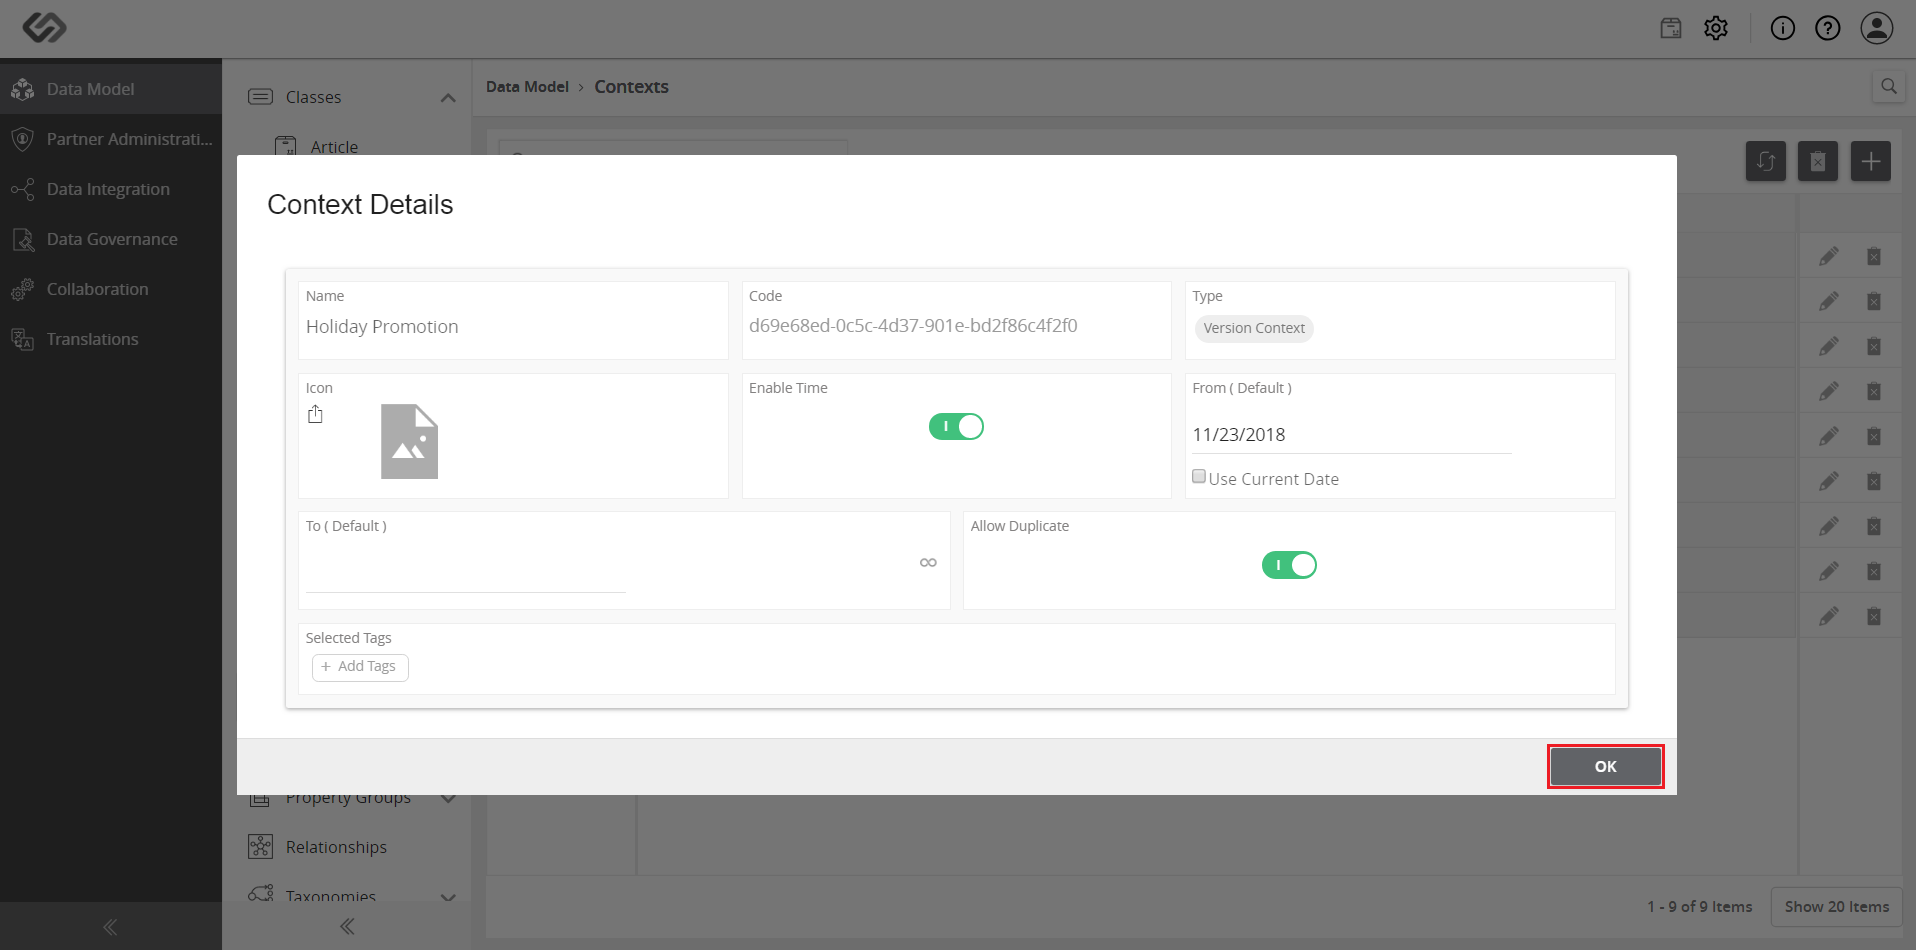Toggle the Allow Duplicate switch
This screenshot has height=950, width=1916.
point(1289,565)
